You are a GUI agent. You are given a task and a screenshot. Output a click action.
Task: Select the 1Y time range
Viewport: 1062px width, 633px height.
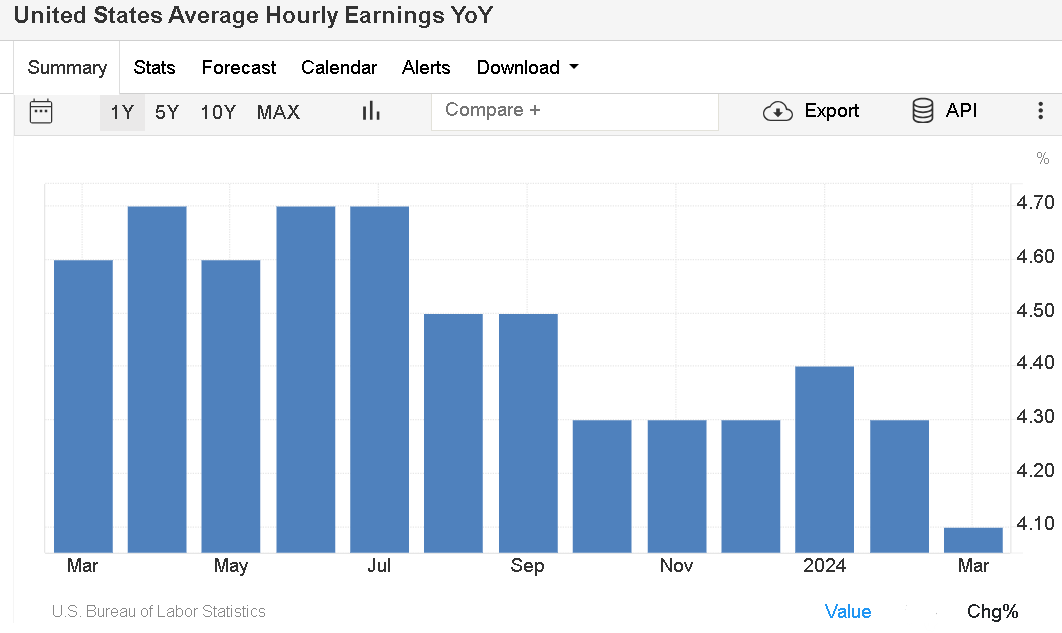click(122, 112)
